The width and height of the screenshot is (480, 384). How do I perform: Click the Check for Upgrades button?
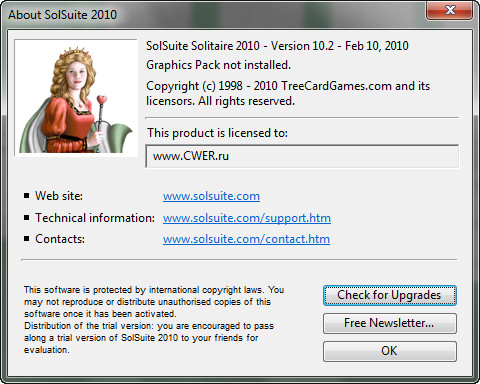pos(390,295)
